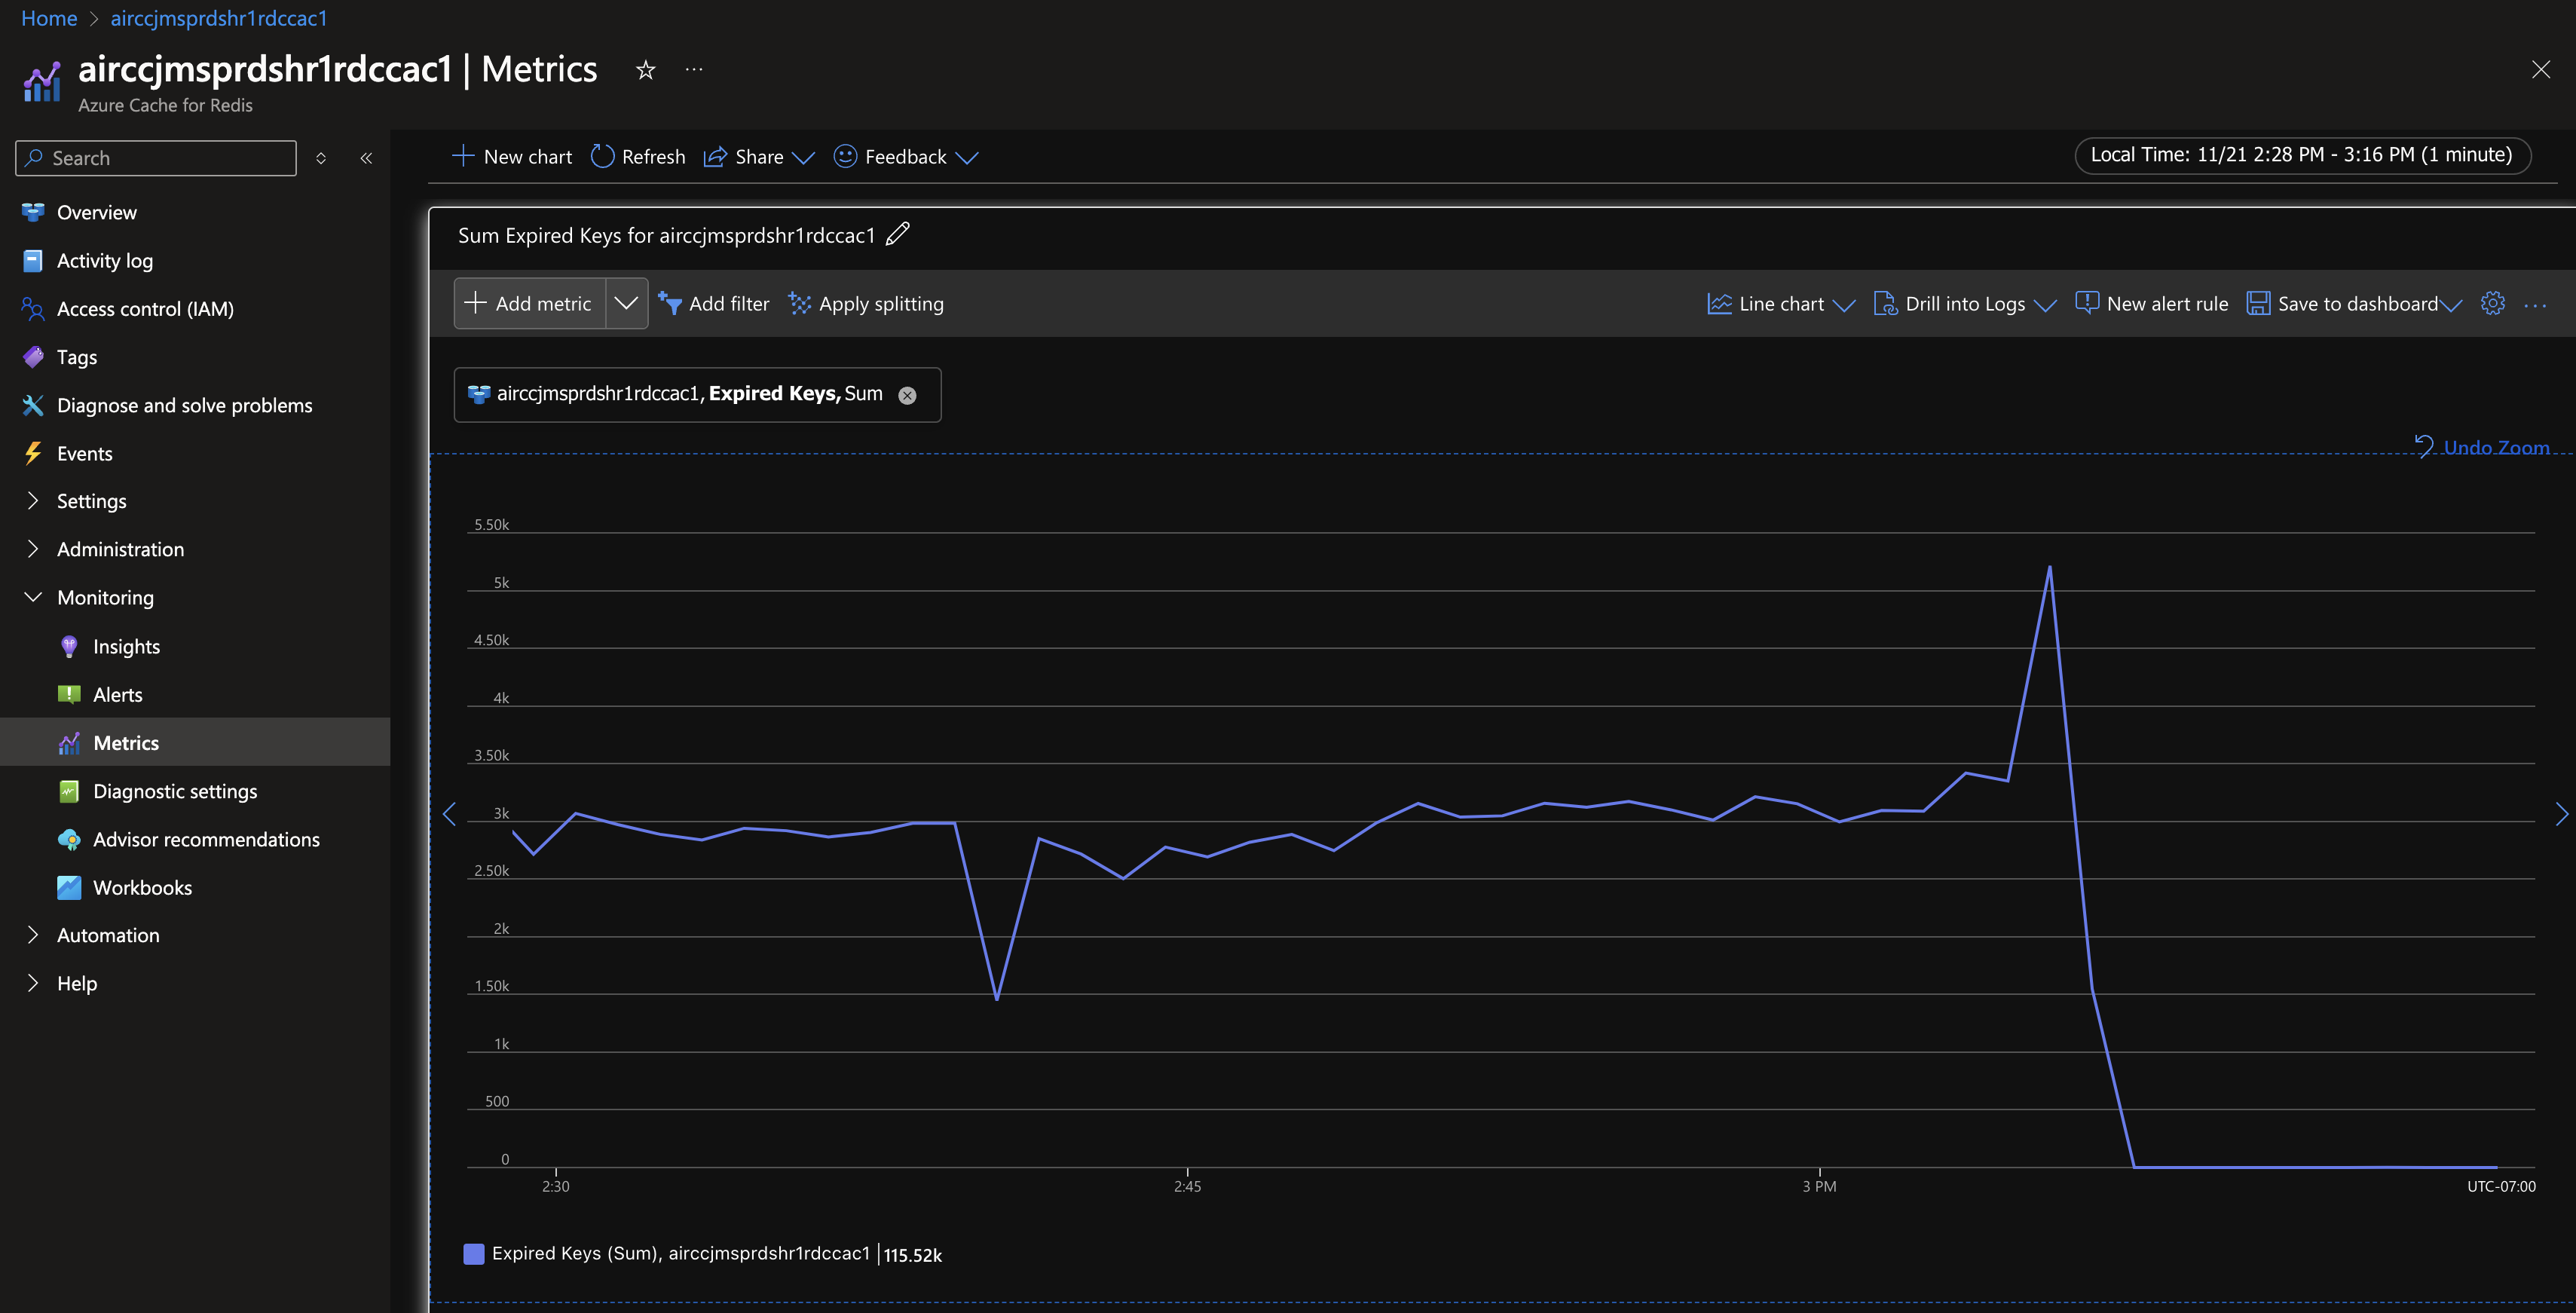Expand the Add metric dropdown arrow
The width and height of the screenshot is (2576, 1313).
(626, 303)
